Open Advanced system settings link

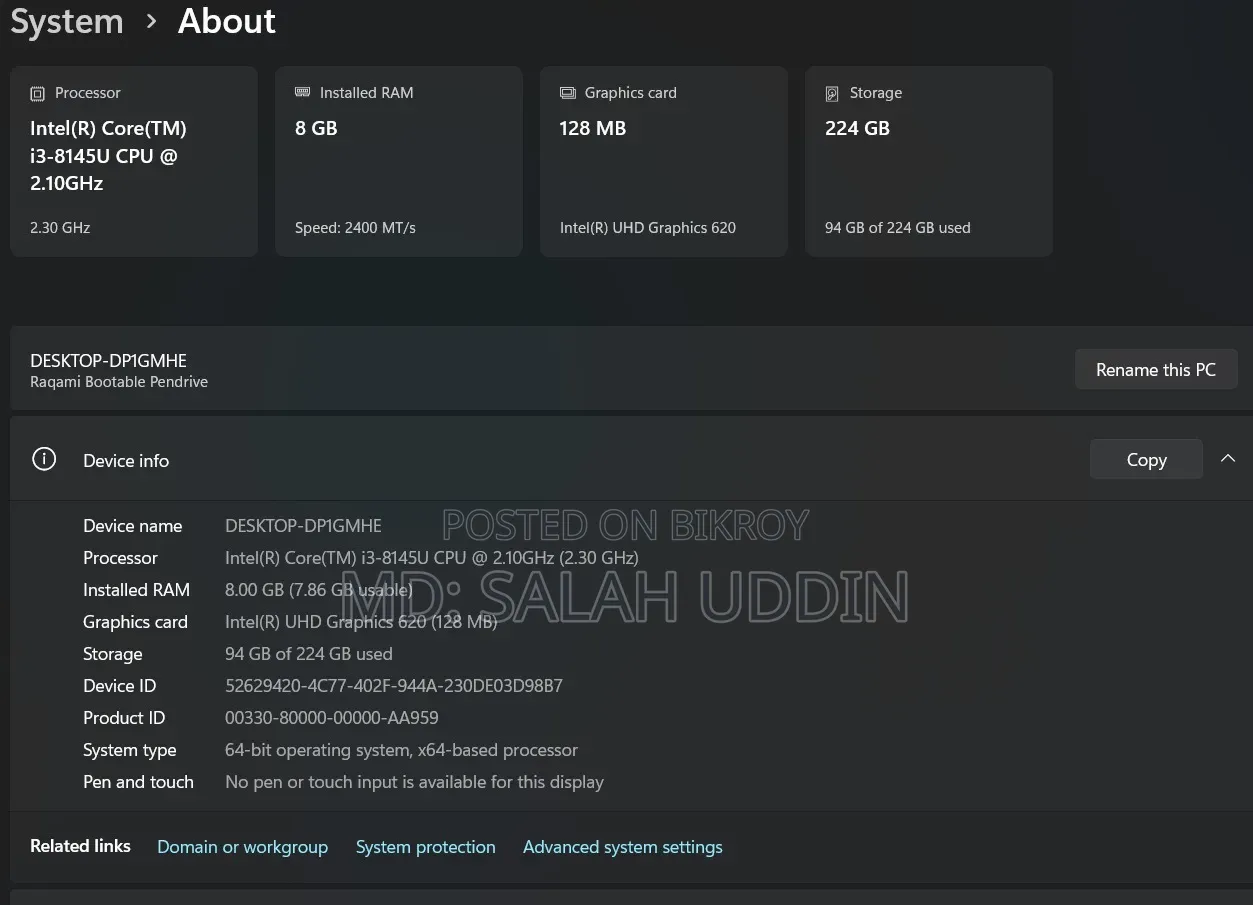[623, 847]
